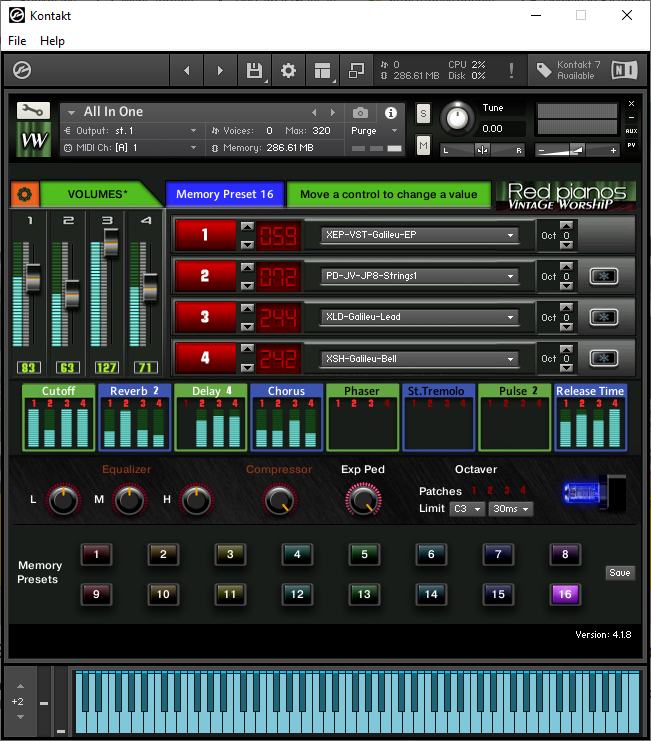Click orange gear beside VOLUMES

(x=25, y=194)
